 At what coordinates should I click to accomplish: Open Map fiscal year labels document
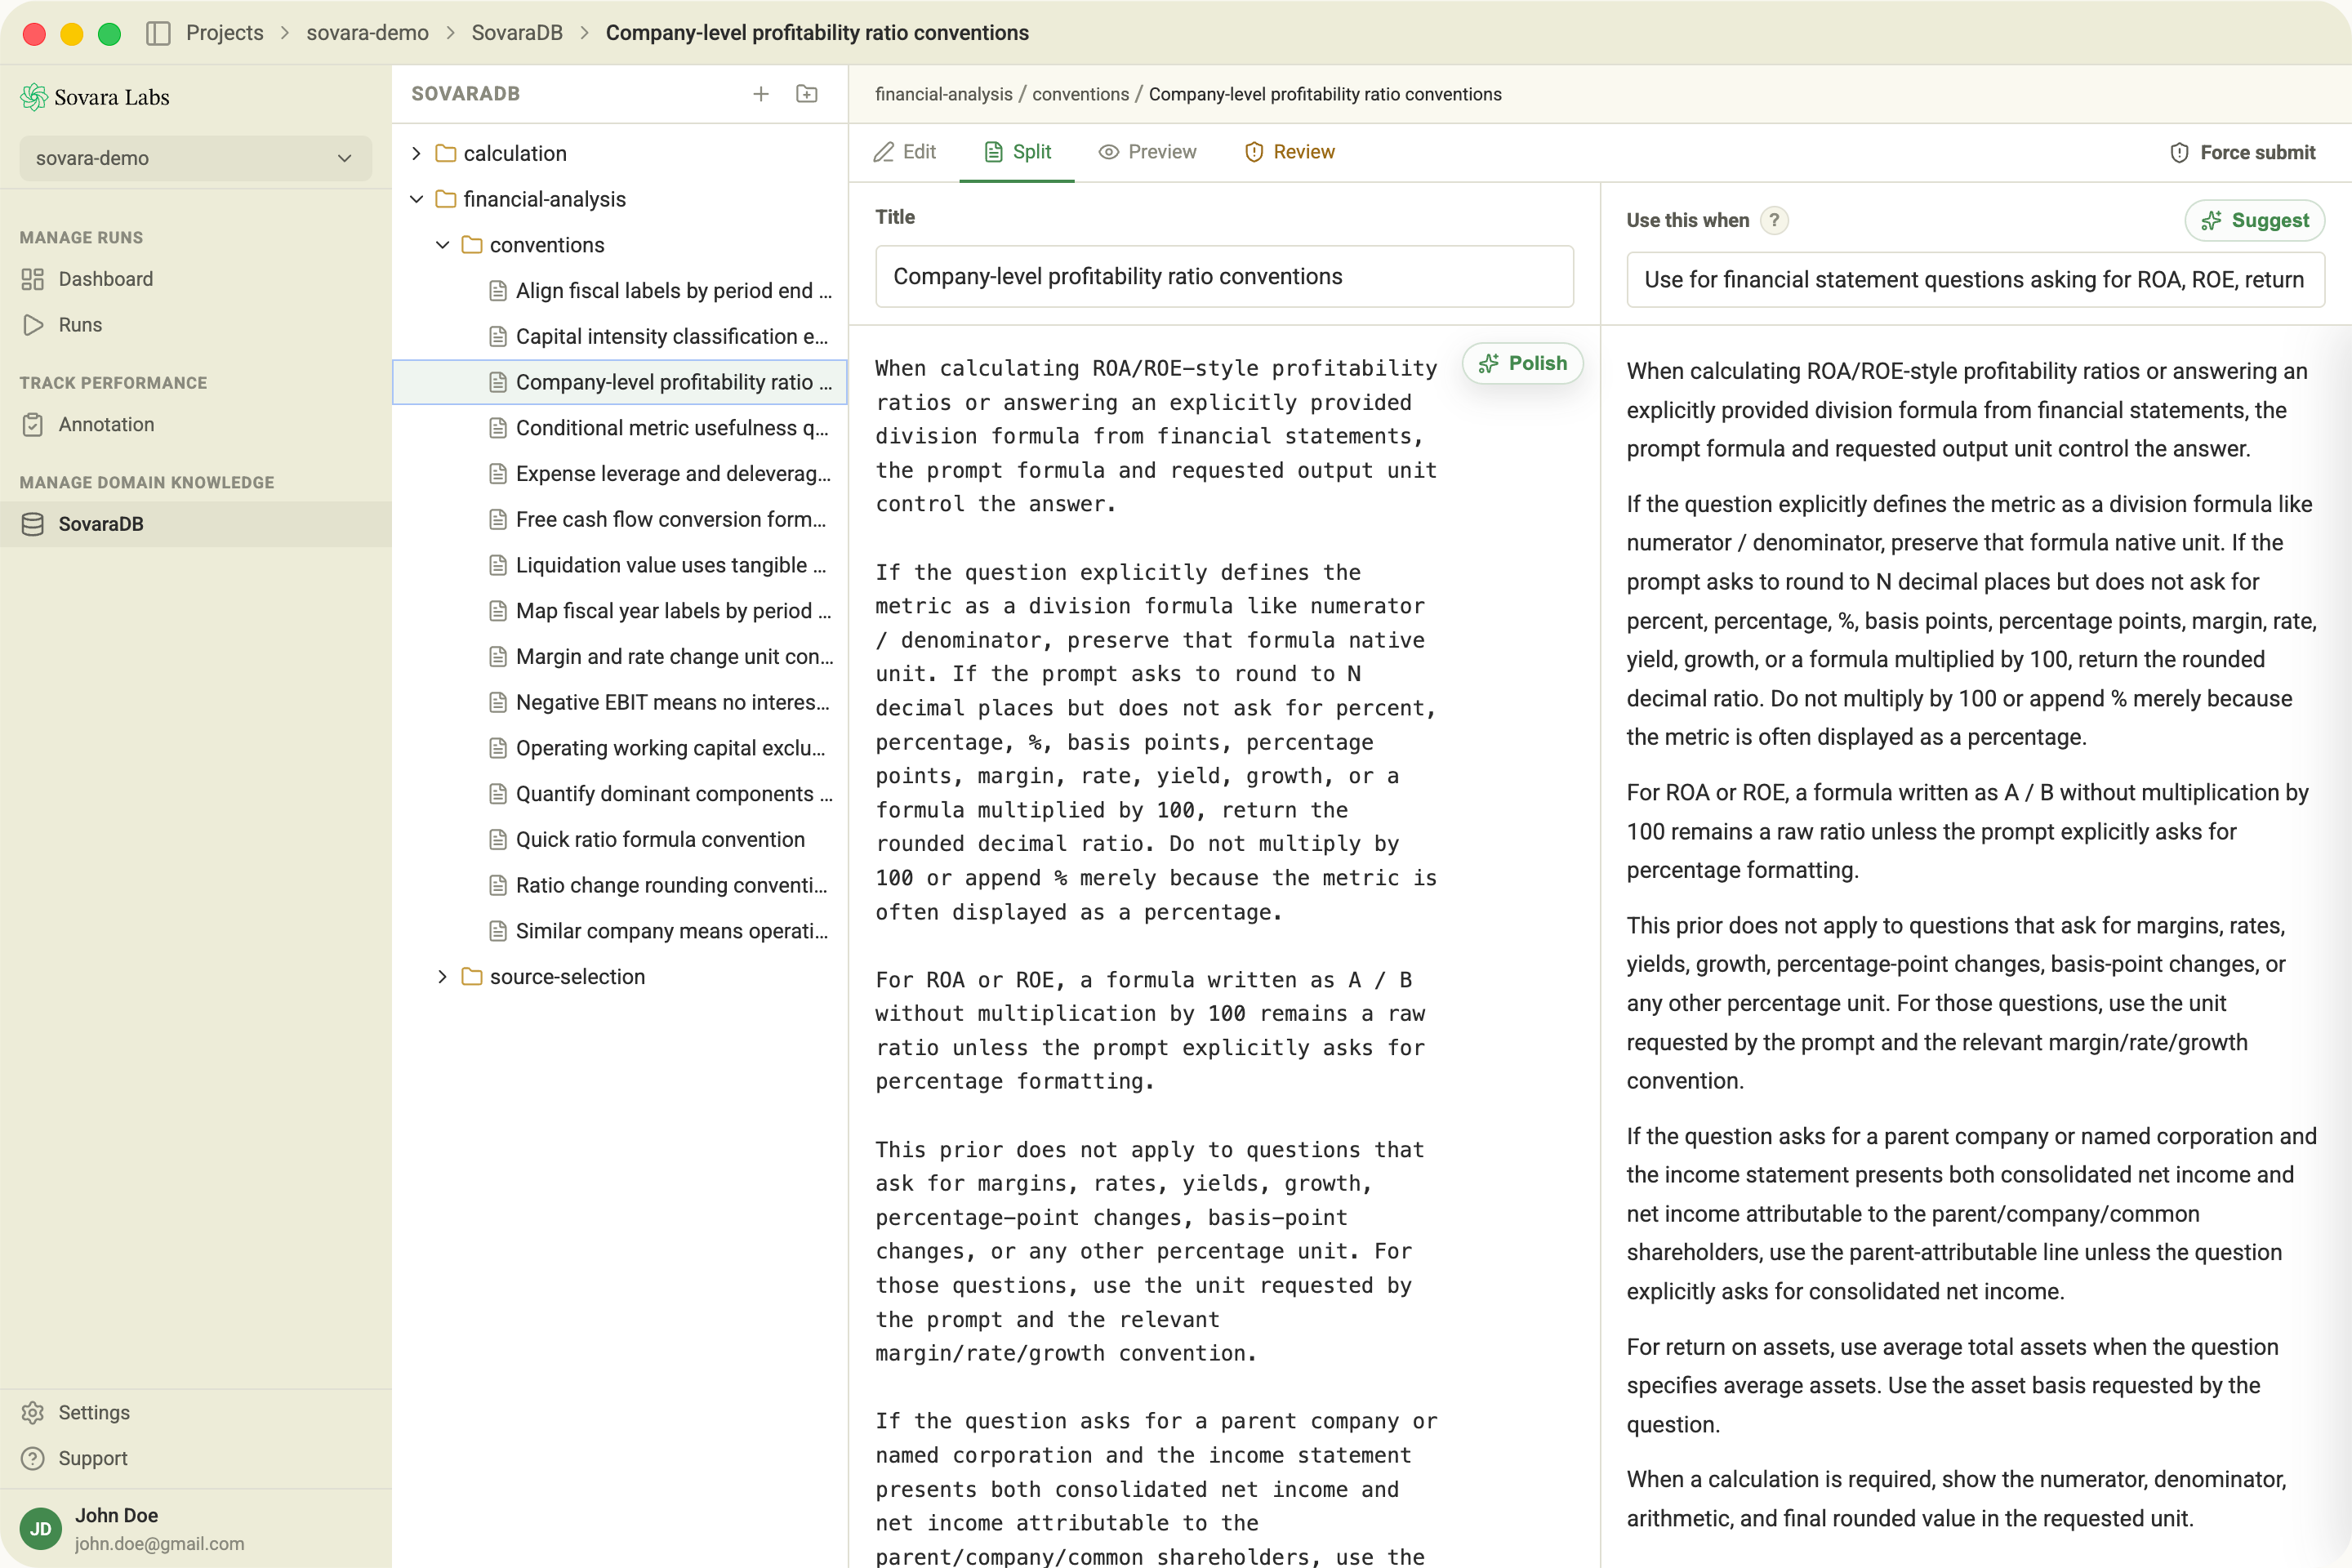pos(620,611)
